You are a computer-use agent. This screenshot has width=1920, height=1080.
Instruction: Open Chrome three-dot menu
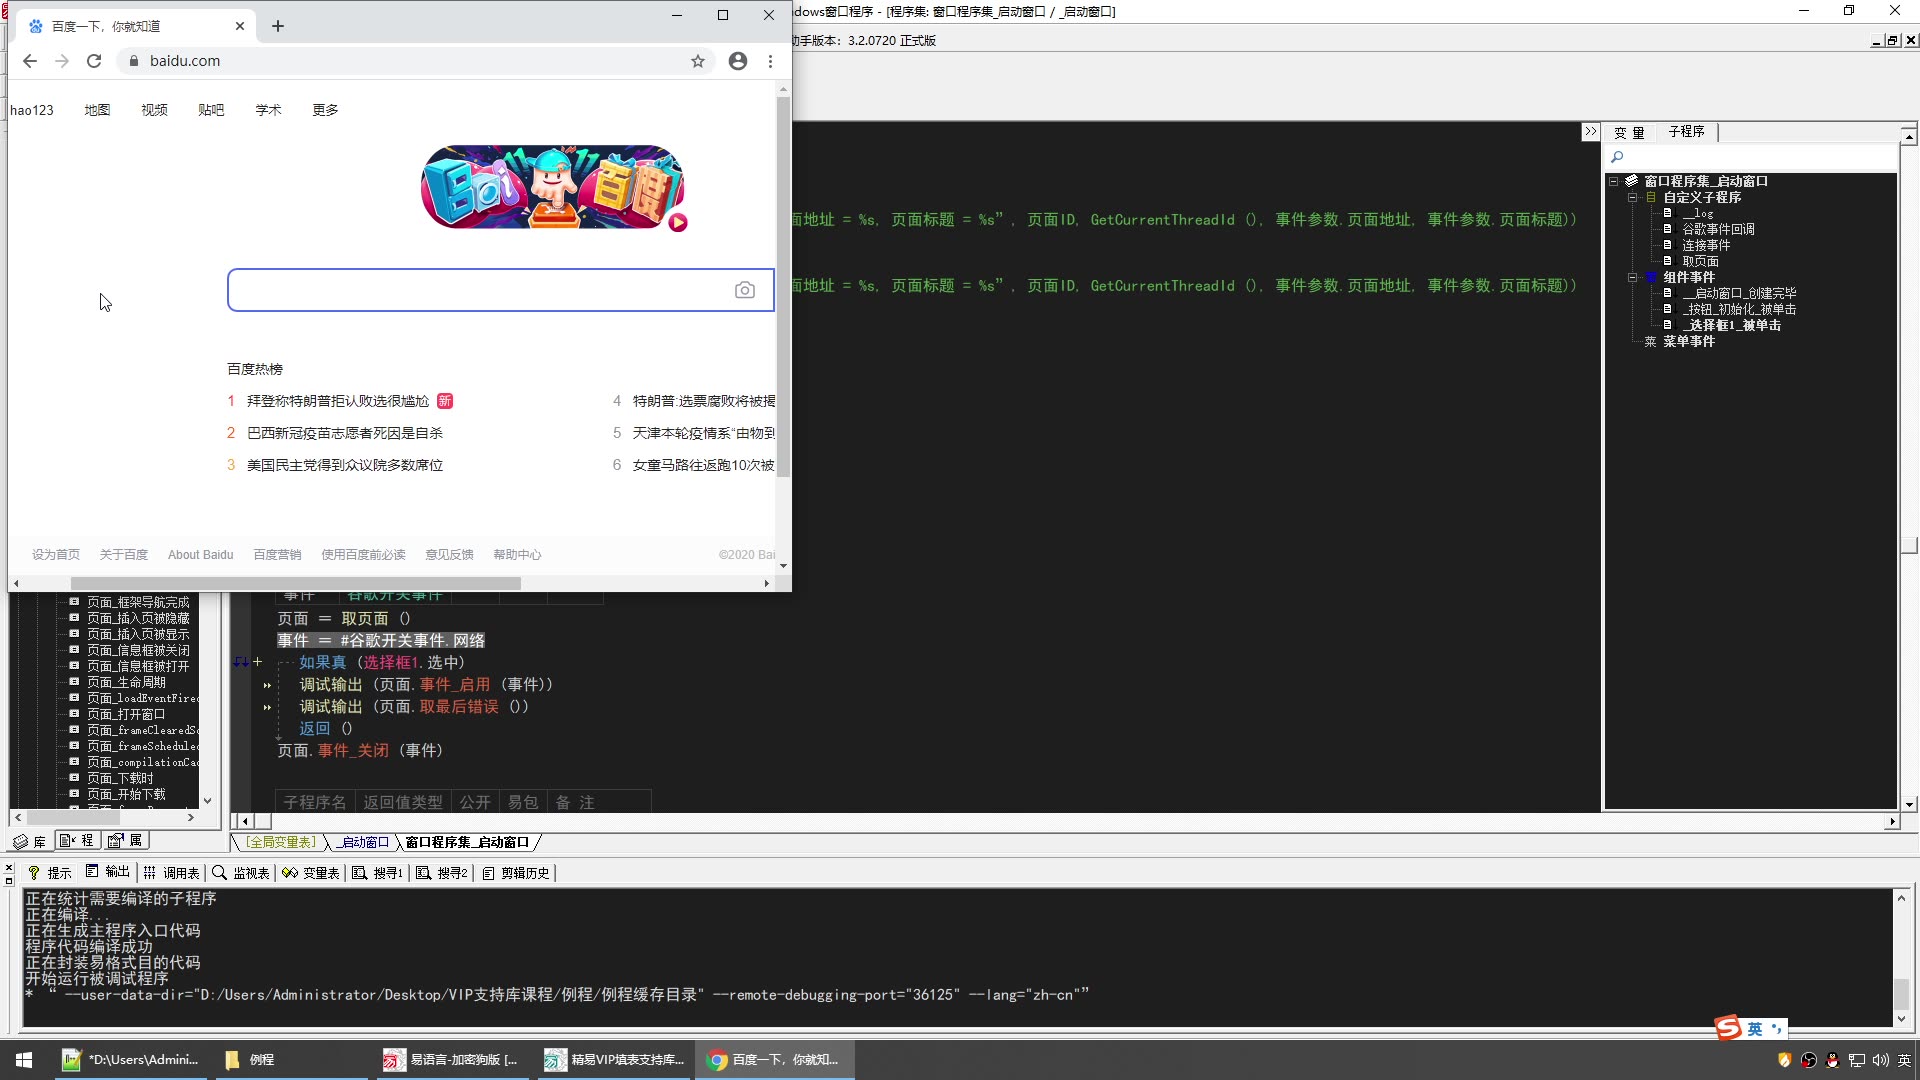pos(770,61)
